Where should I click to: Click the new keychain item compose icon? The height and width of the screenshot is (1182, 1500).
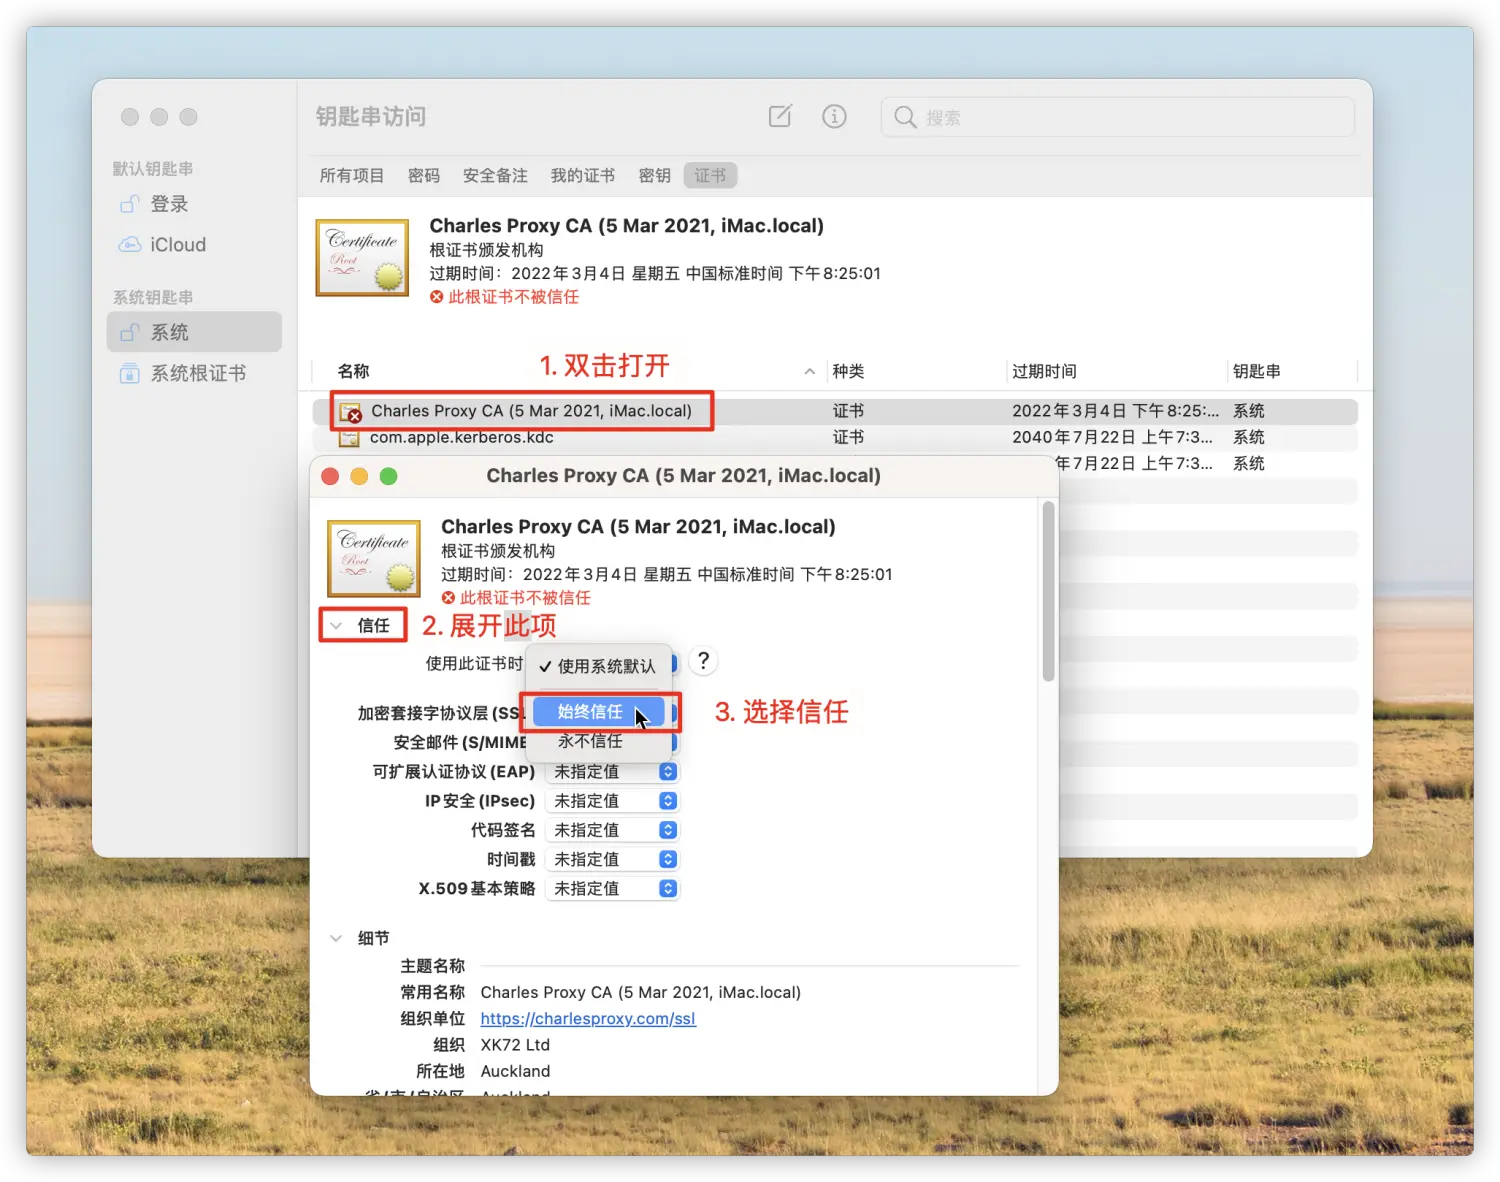[780, 116]
